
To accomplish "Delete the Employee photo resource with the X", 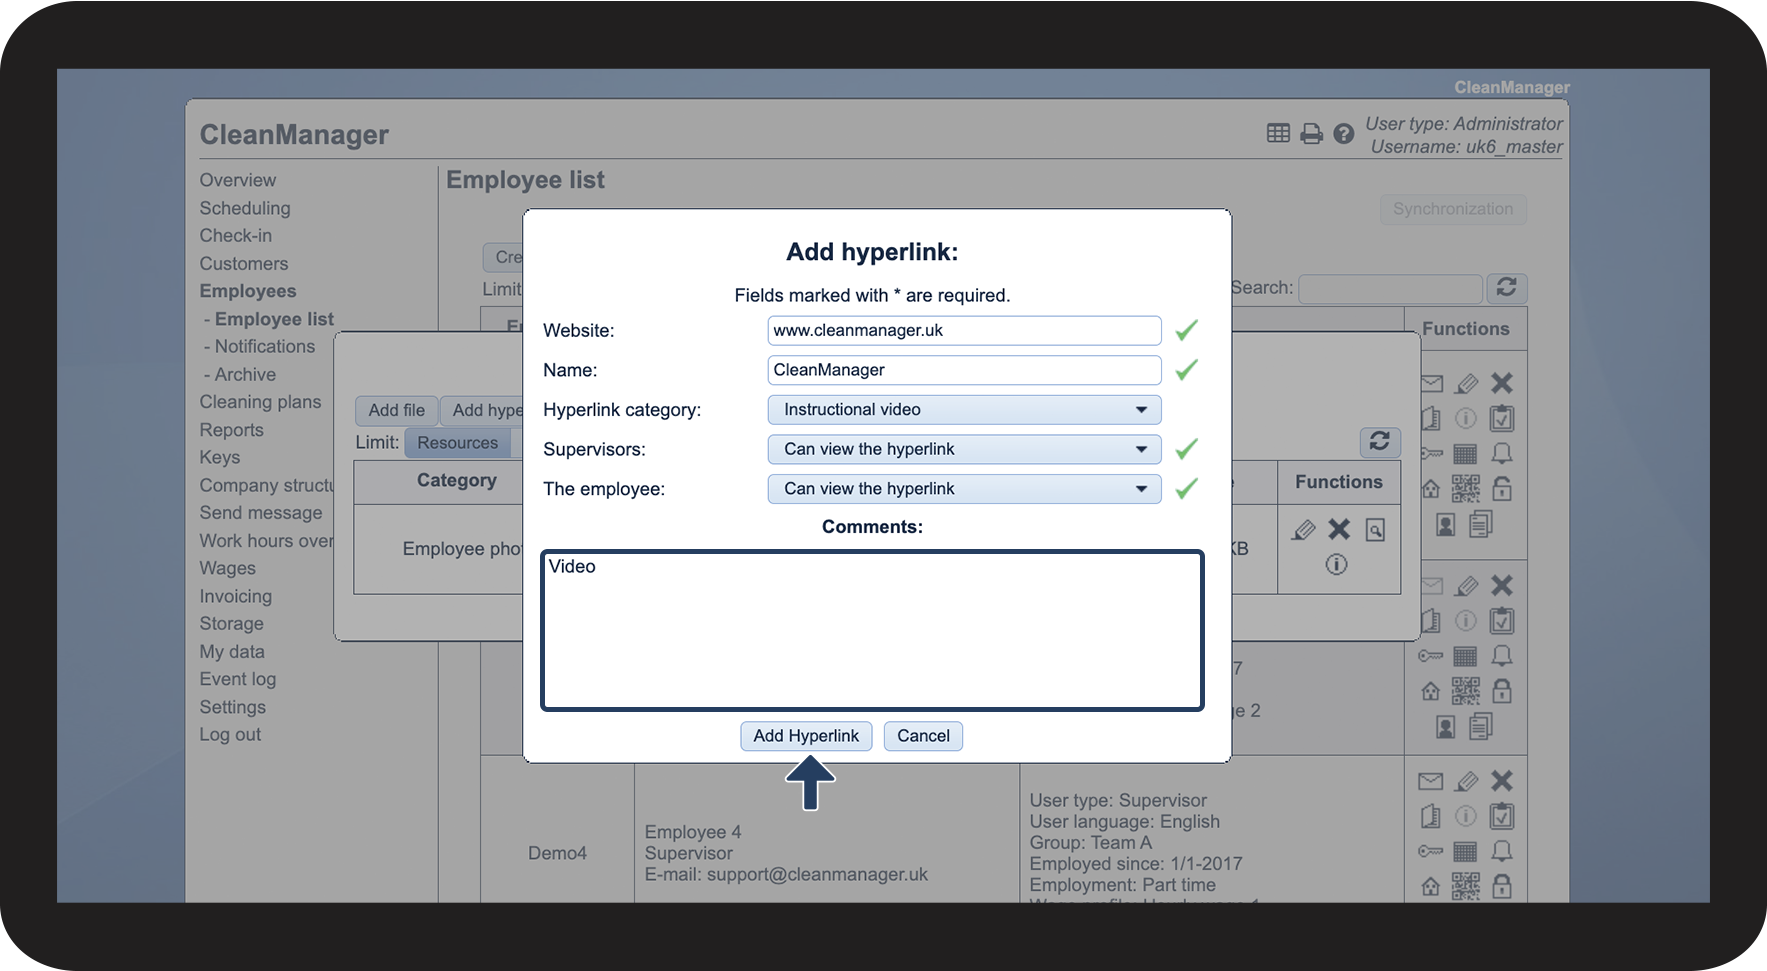I will point(1339,530).
